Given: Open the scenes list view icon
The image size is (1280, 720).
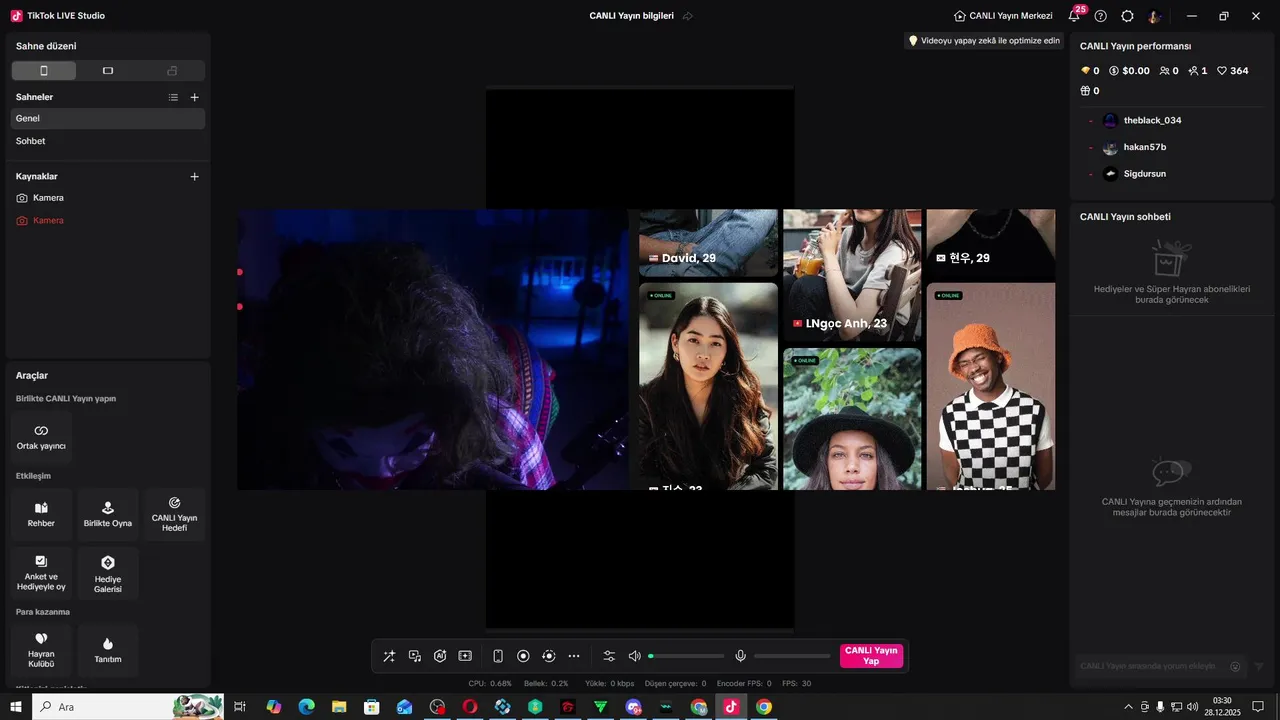Looking at the screenshot, I should (x=173, y=97).
